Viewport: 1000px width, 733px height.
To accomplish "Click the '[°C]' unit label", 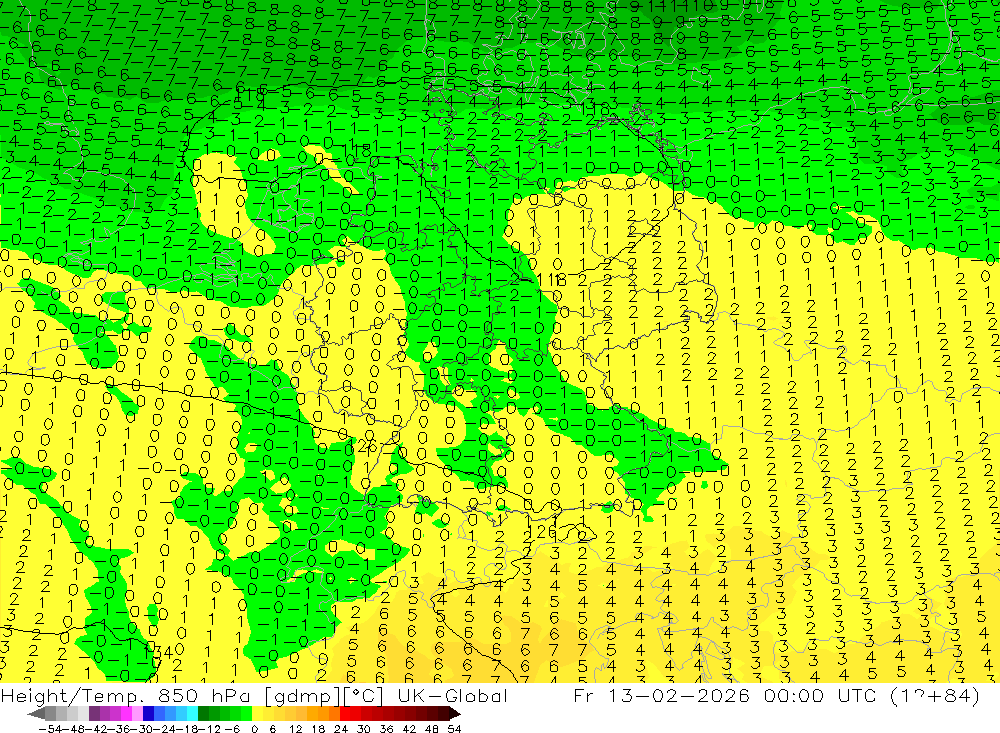I will pyautogui.click(x=364, y=697).
